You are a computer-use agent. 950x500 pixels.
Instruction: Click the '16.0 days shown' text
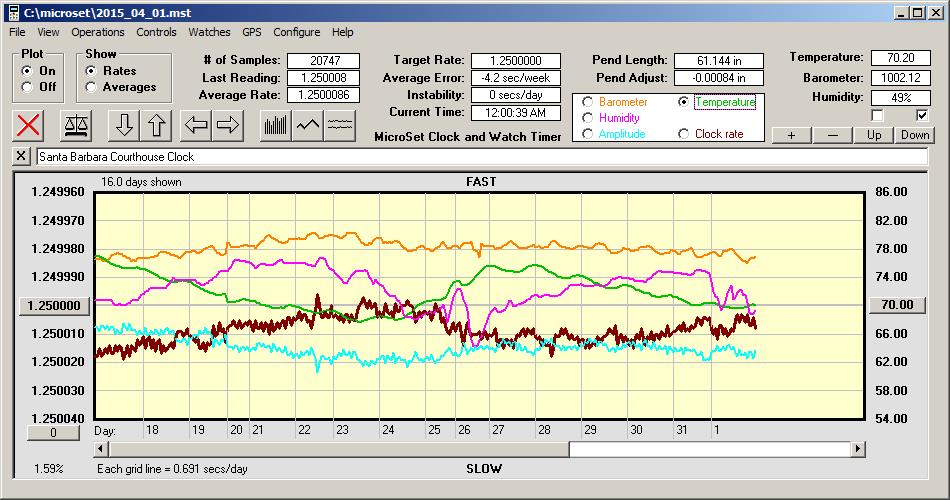point(141,182)
